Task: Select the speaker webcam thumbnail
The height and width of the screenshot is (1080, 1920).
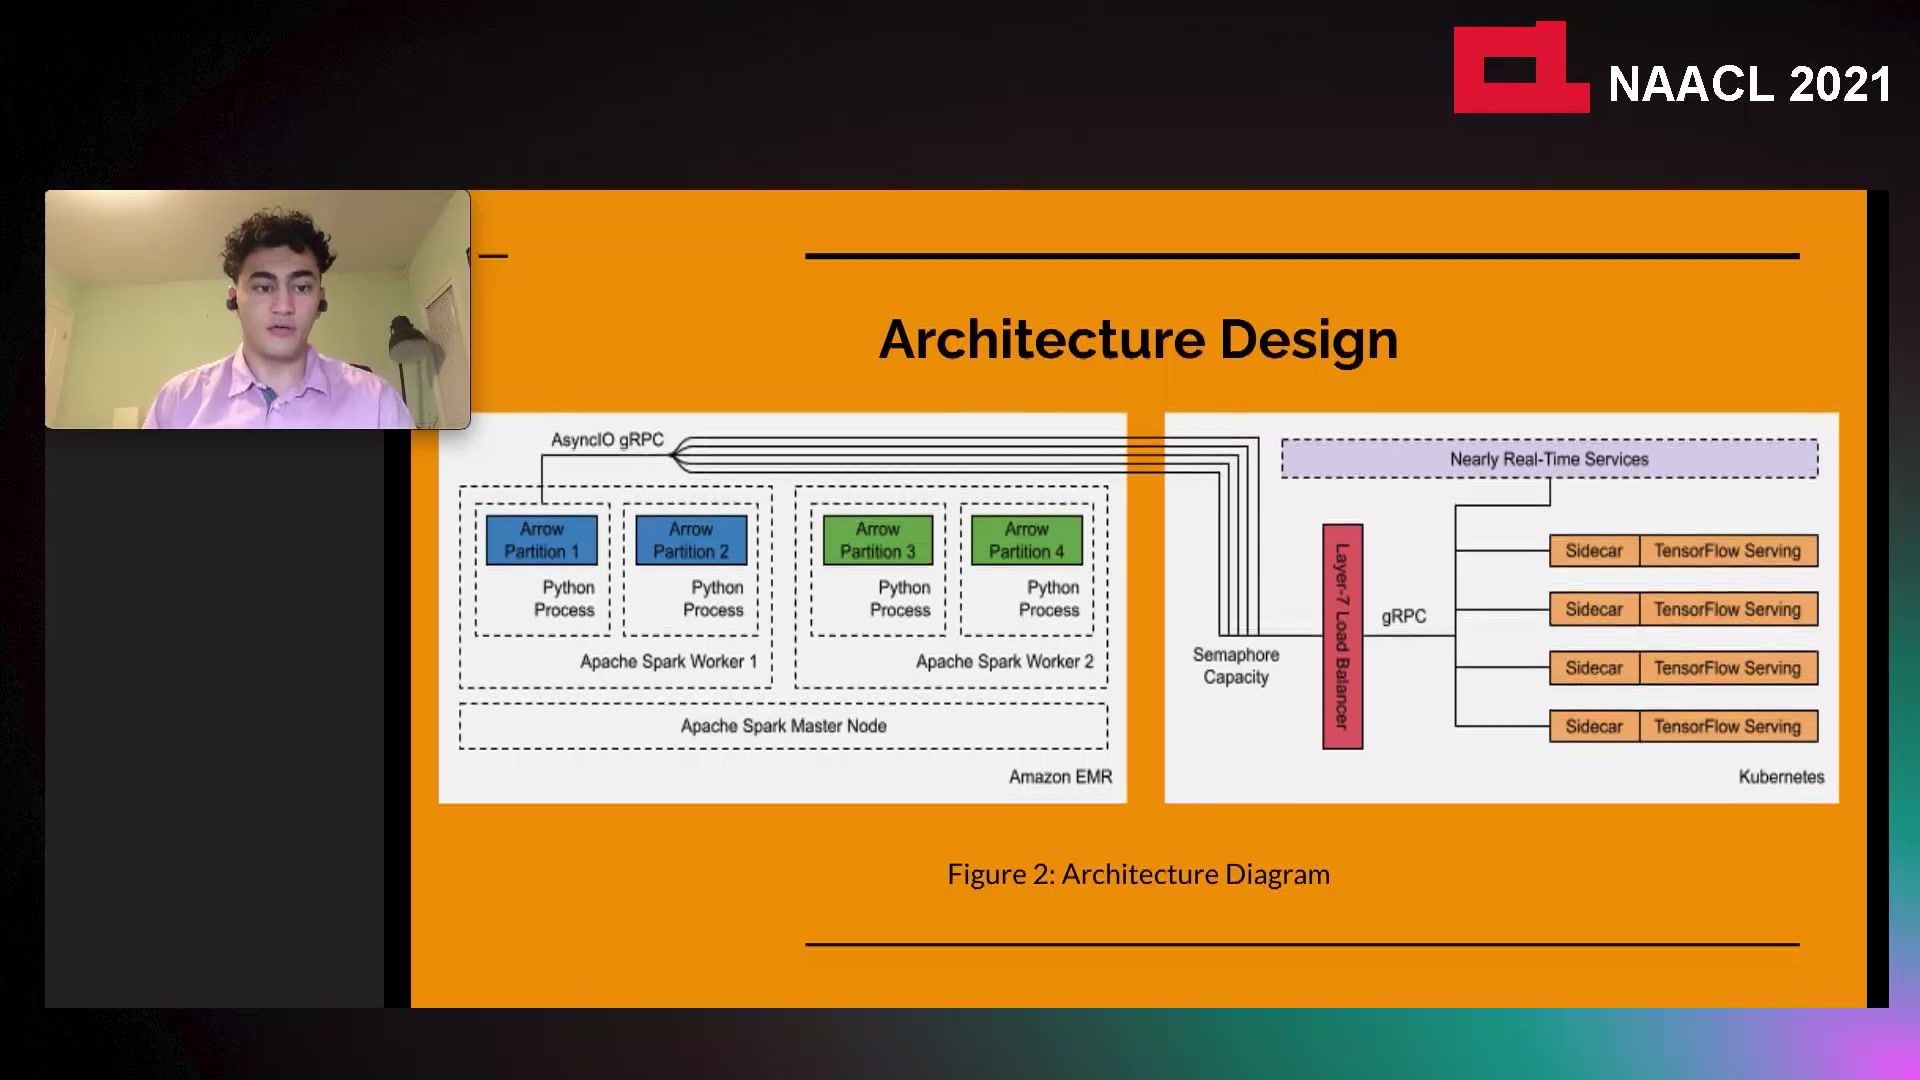Action: coord(257,309)
